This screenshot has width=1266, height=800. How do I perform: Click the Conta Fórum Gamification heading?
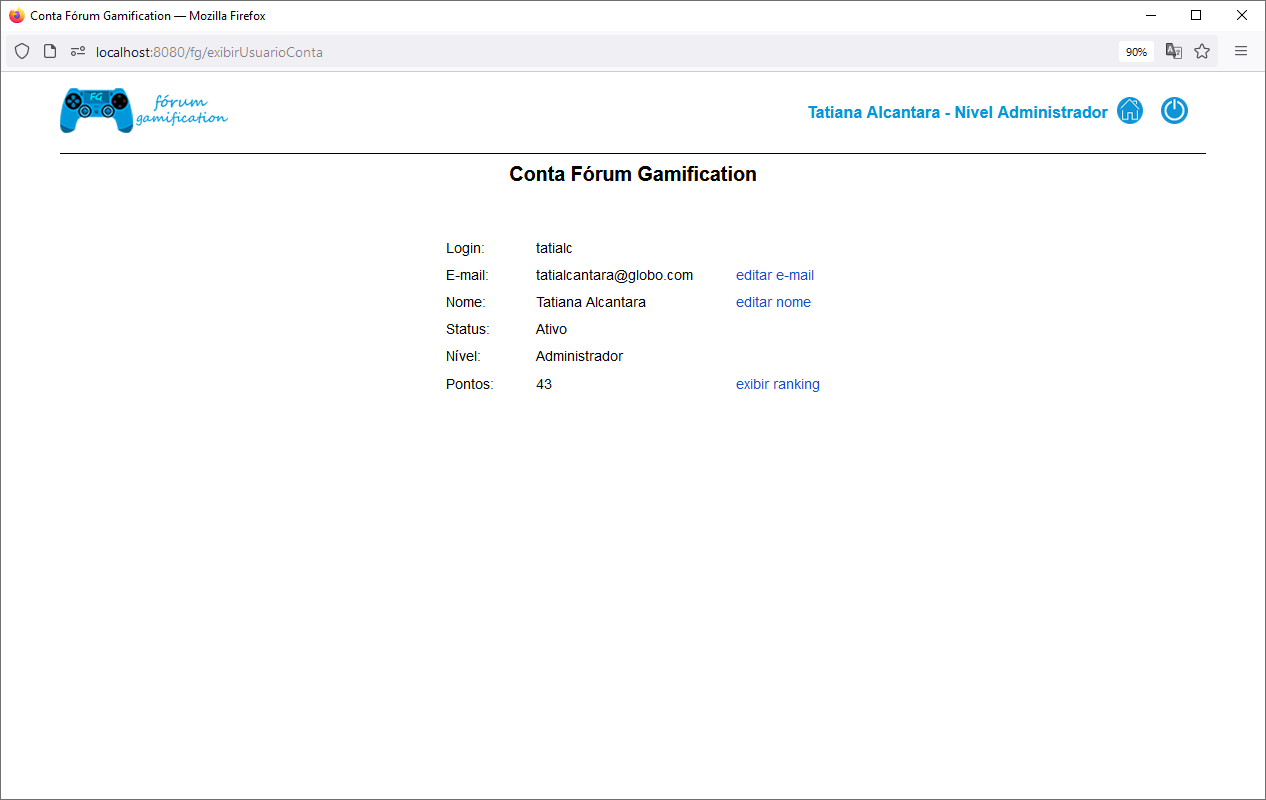(633, 174)
